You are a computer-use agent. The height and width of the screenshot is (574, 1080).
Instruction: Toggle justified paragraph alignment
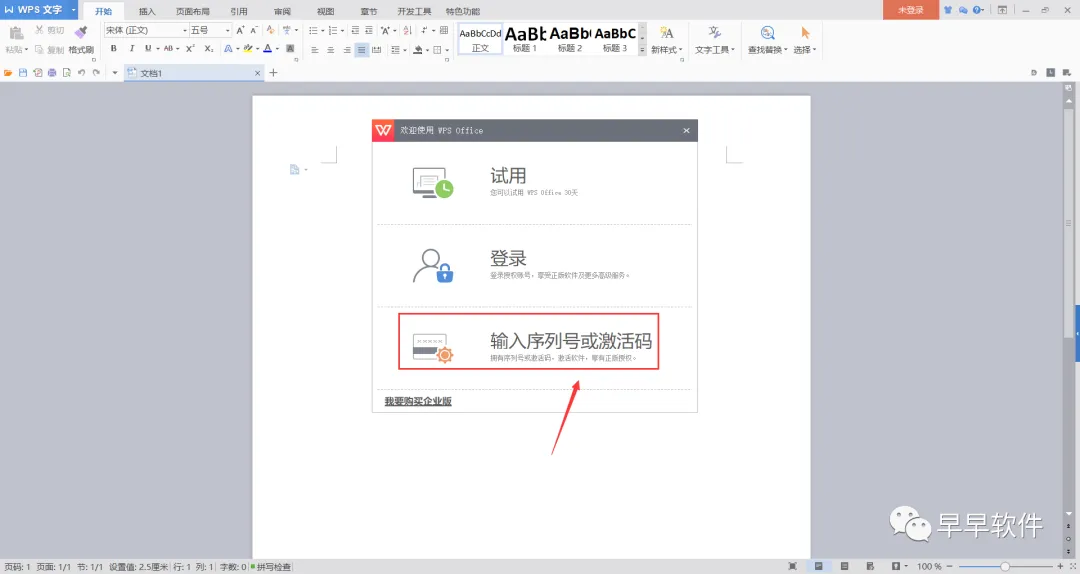coord(362,50)
